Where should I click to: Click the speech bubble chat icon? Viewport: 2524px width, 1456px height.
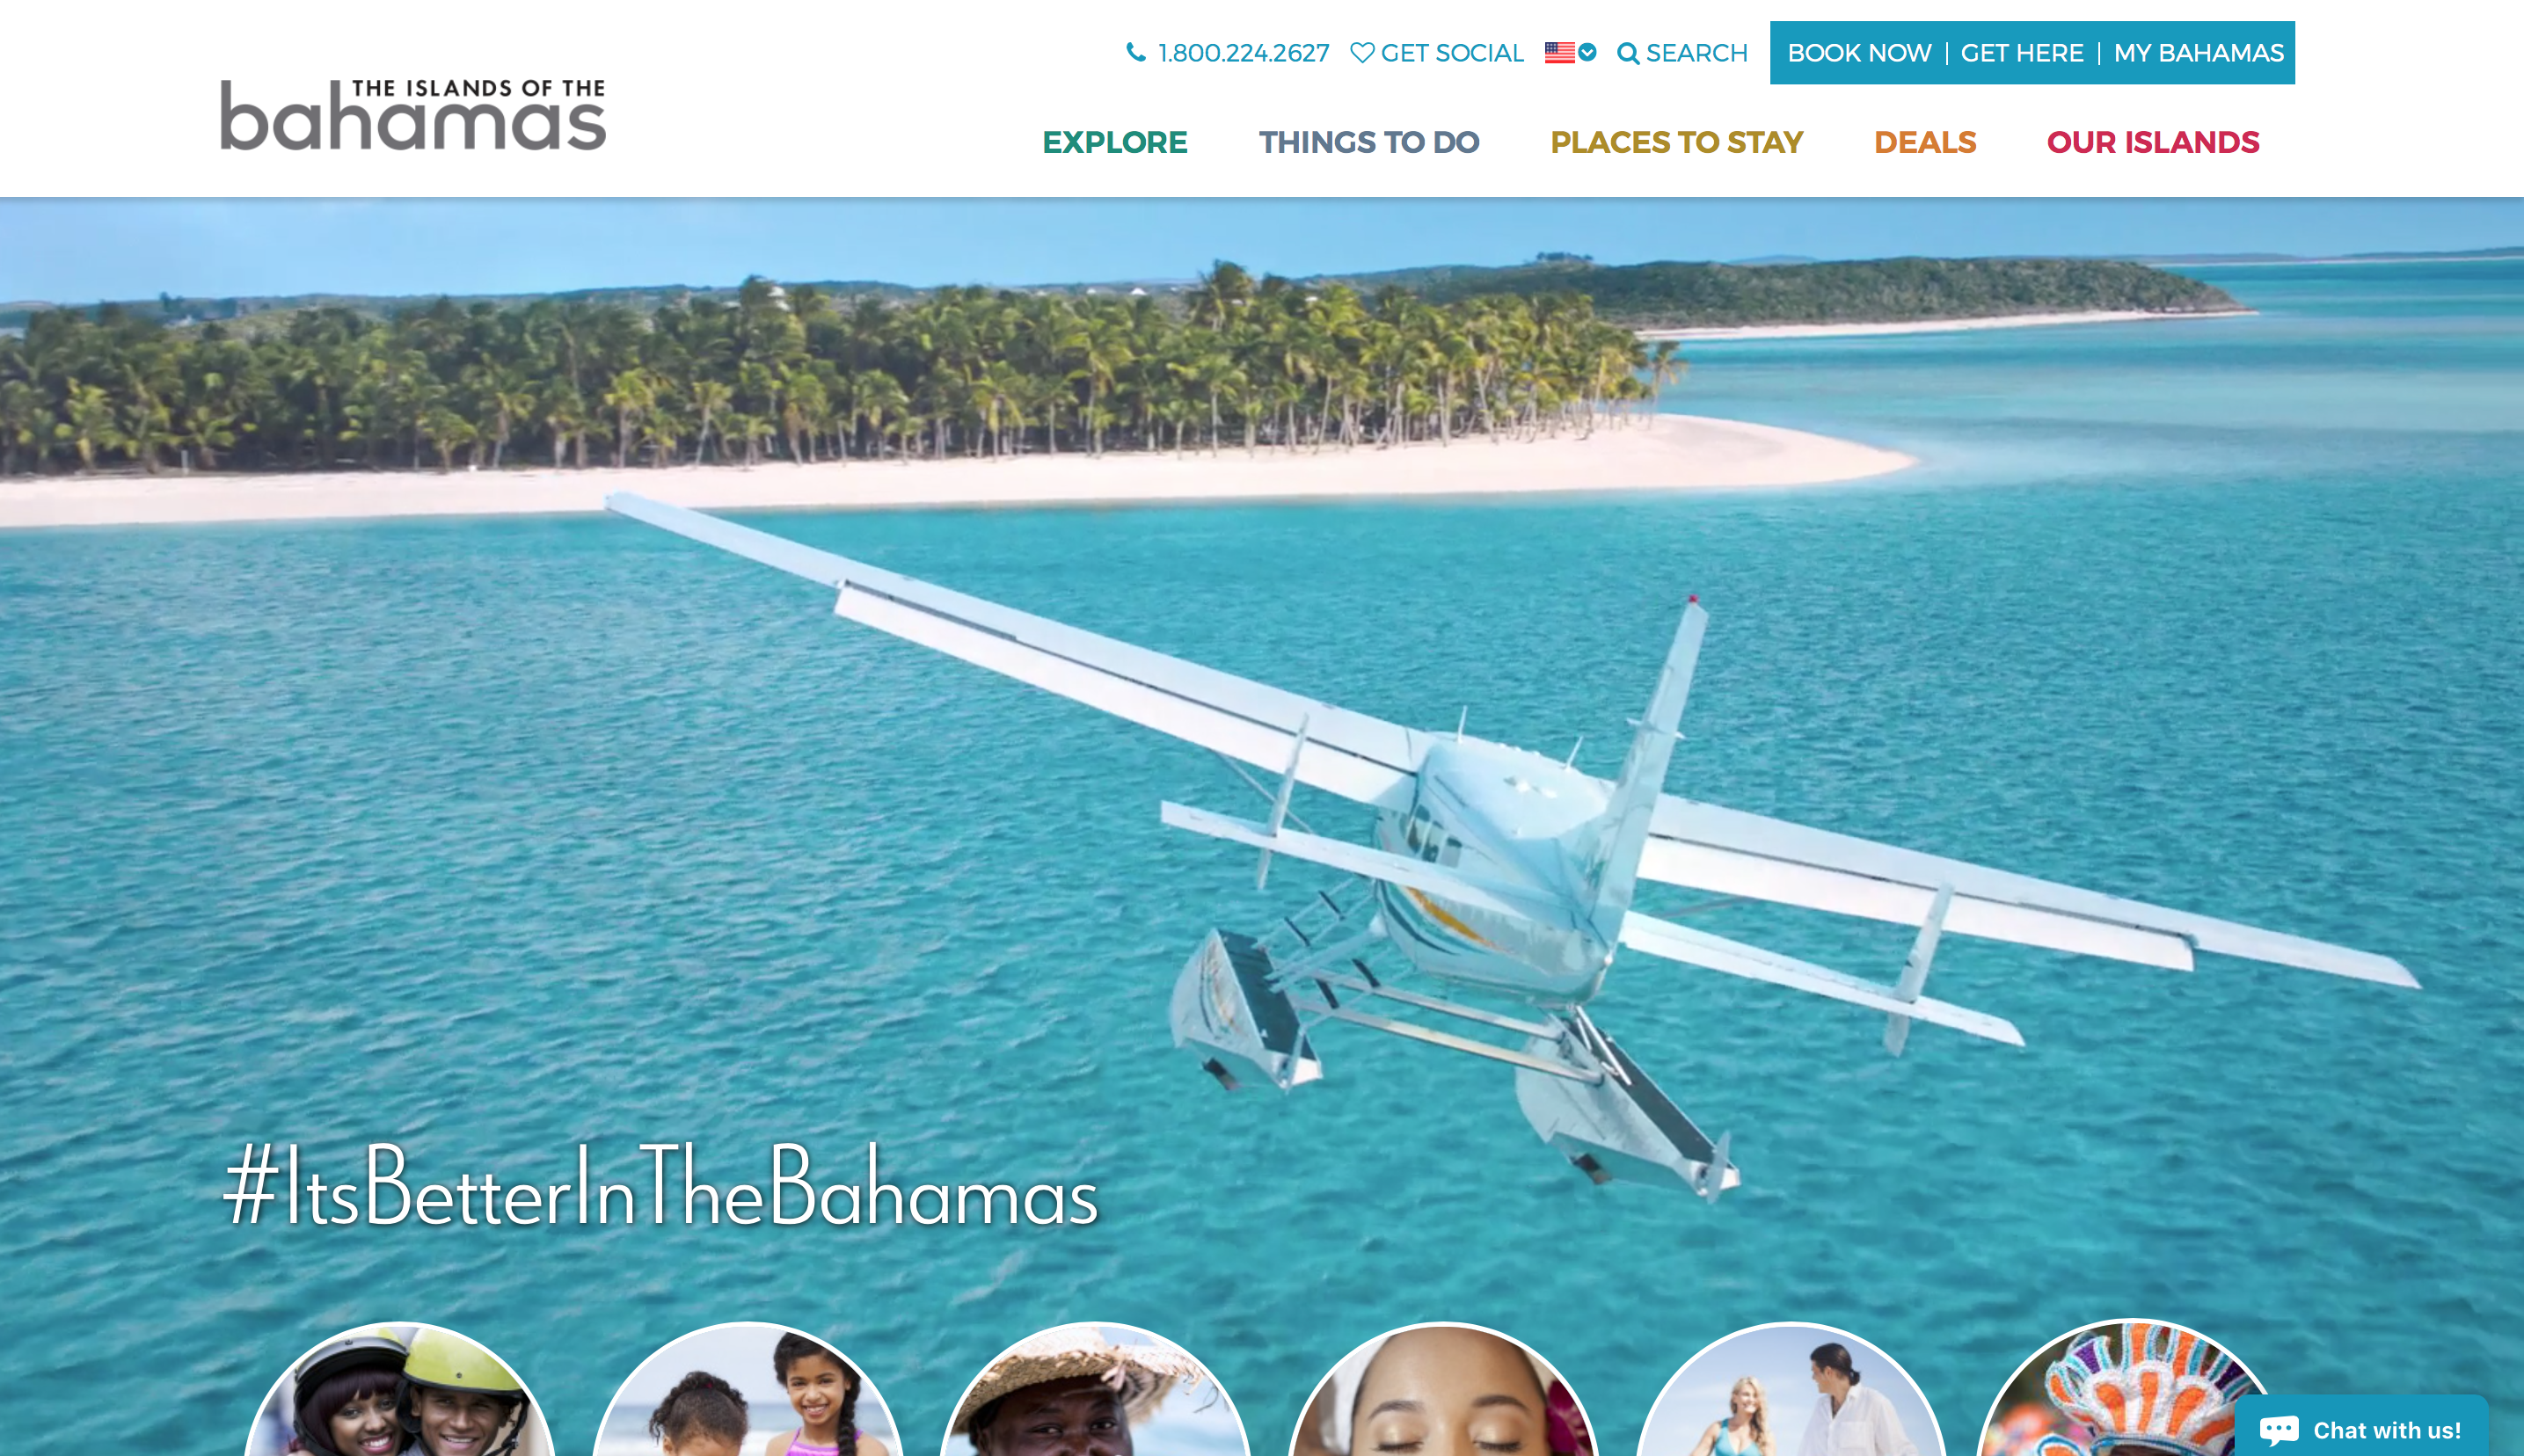click(x=2279, y=1430)
